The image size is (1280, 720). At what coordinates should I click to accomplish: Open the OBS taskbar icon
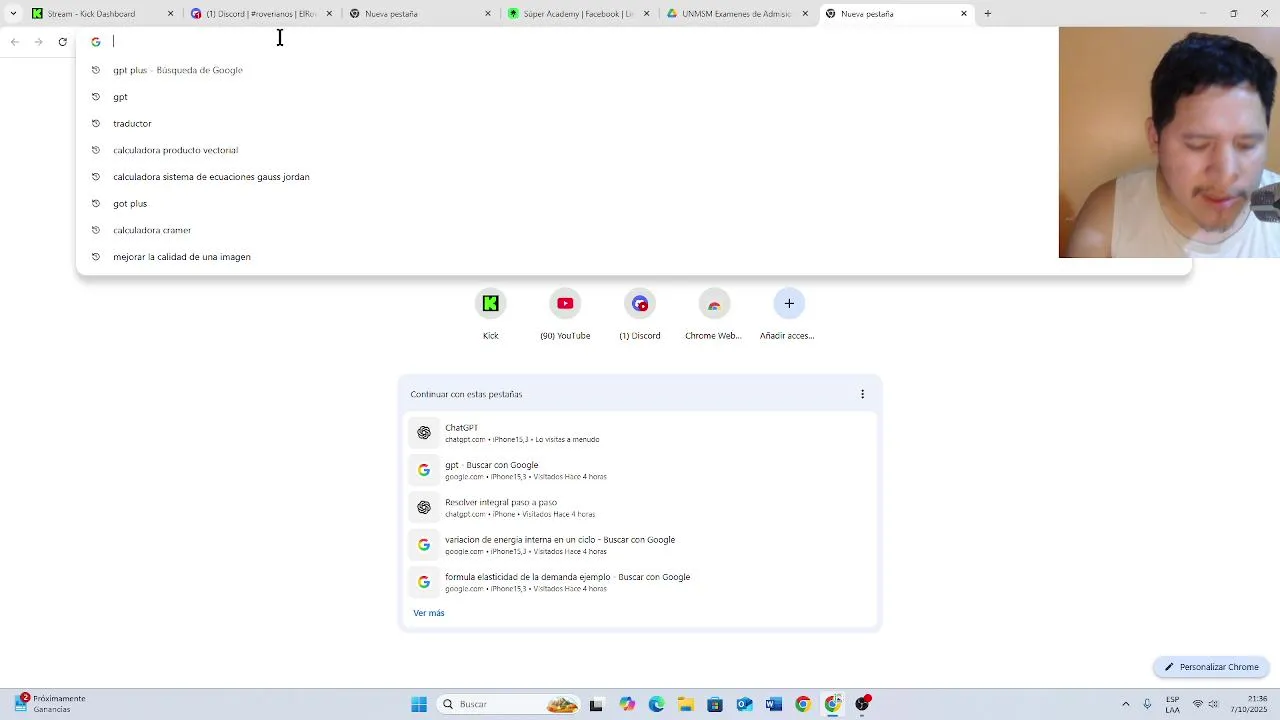(862, 704)
